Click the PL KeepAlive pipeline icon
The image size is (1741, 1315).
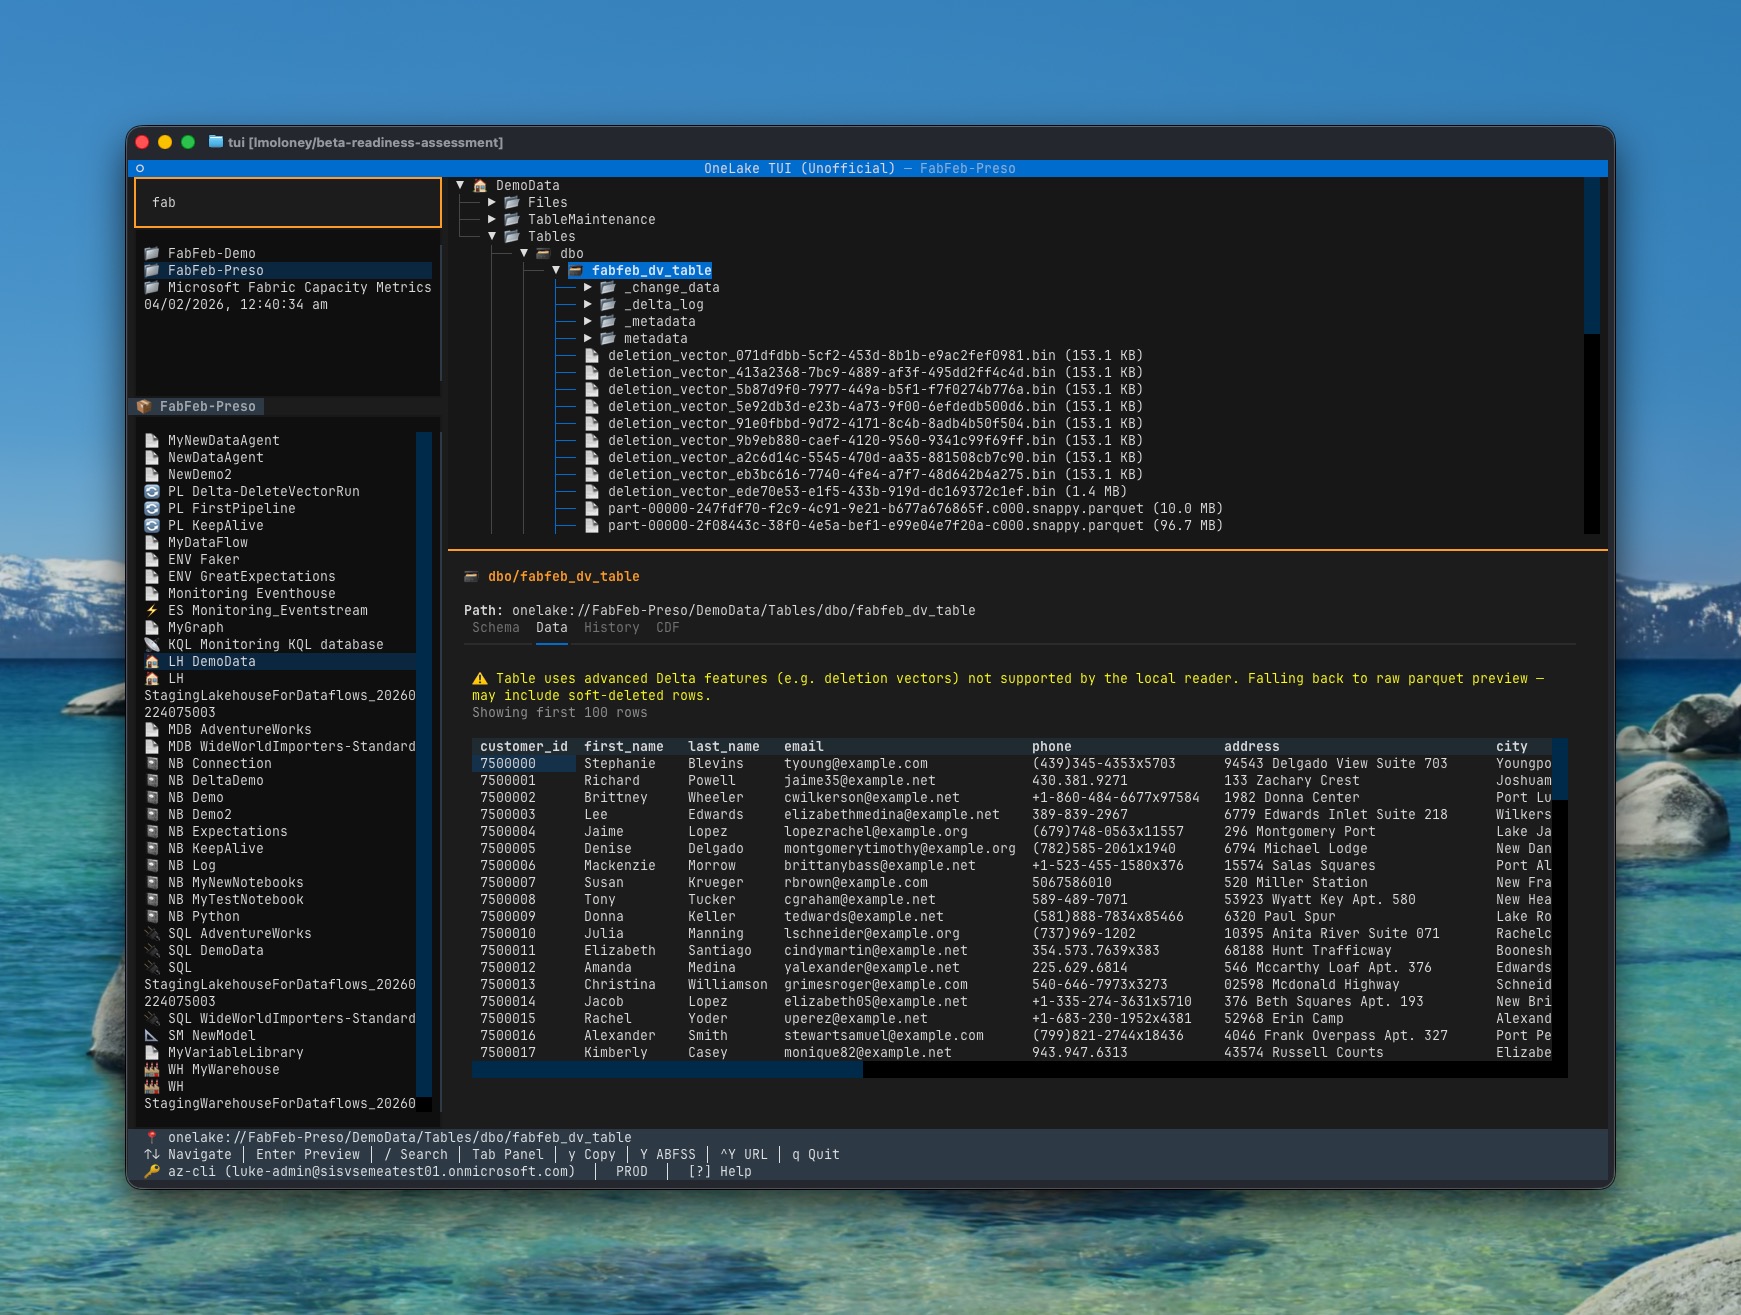click(x=152, y=526)
